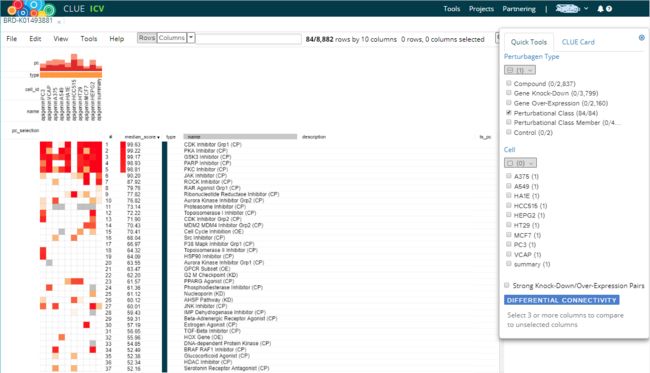Open Cell select-all dropdown
The height and width of the screenshot is (373, 650).
(520, 163)
